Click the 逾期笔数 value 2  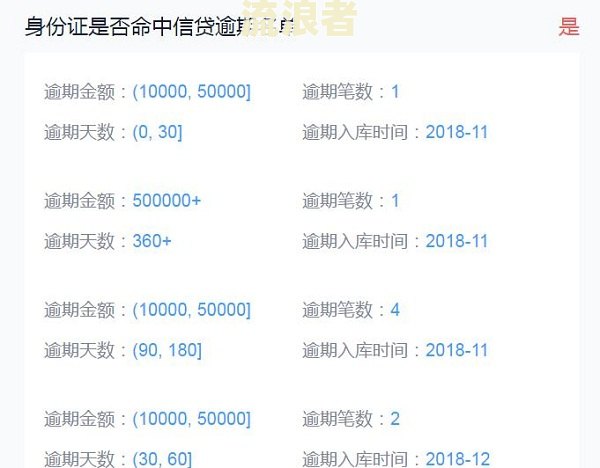pos(395,419)
